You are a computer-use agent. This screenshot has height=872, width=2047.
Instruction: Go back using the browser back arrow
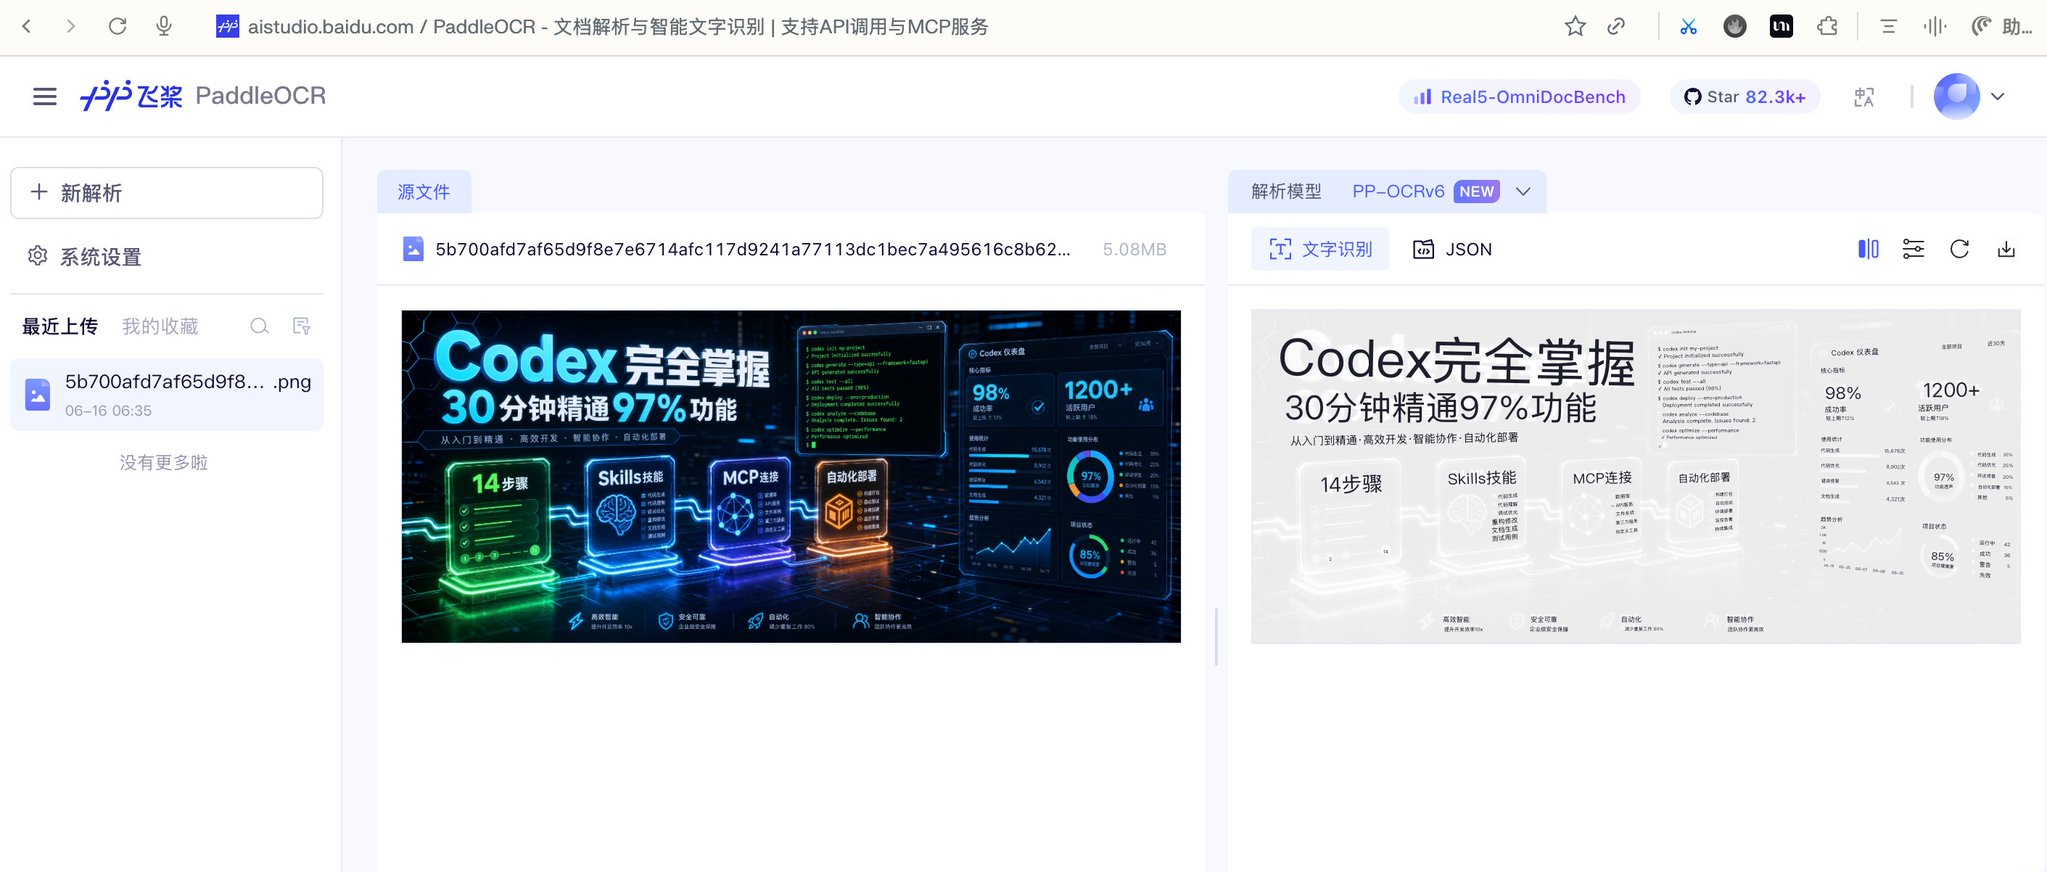pyautogui.click(x=27, y=26)
